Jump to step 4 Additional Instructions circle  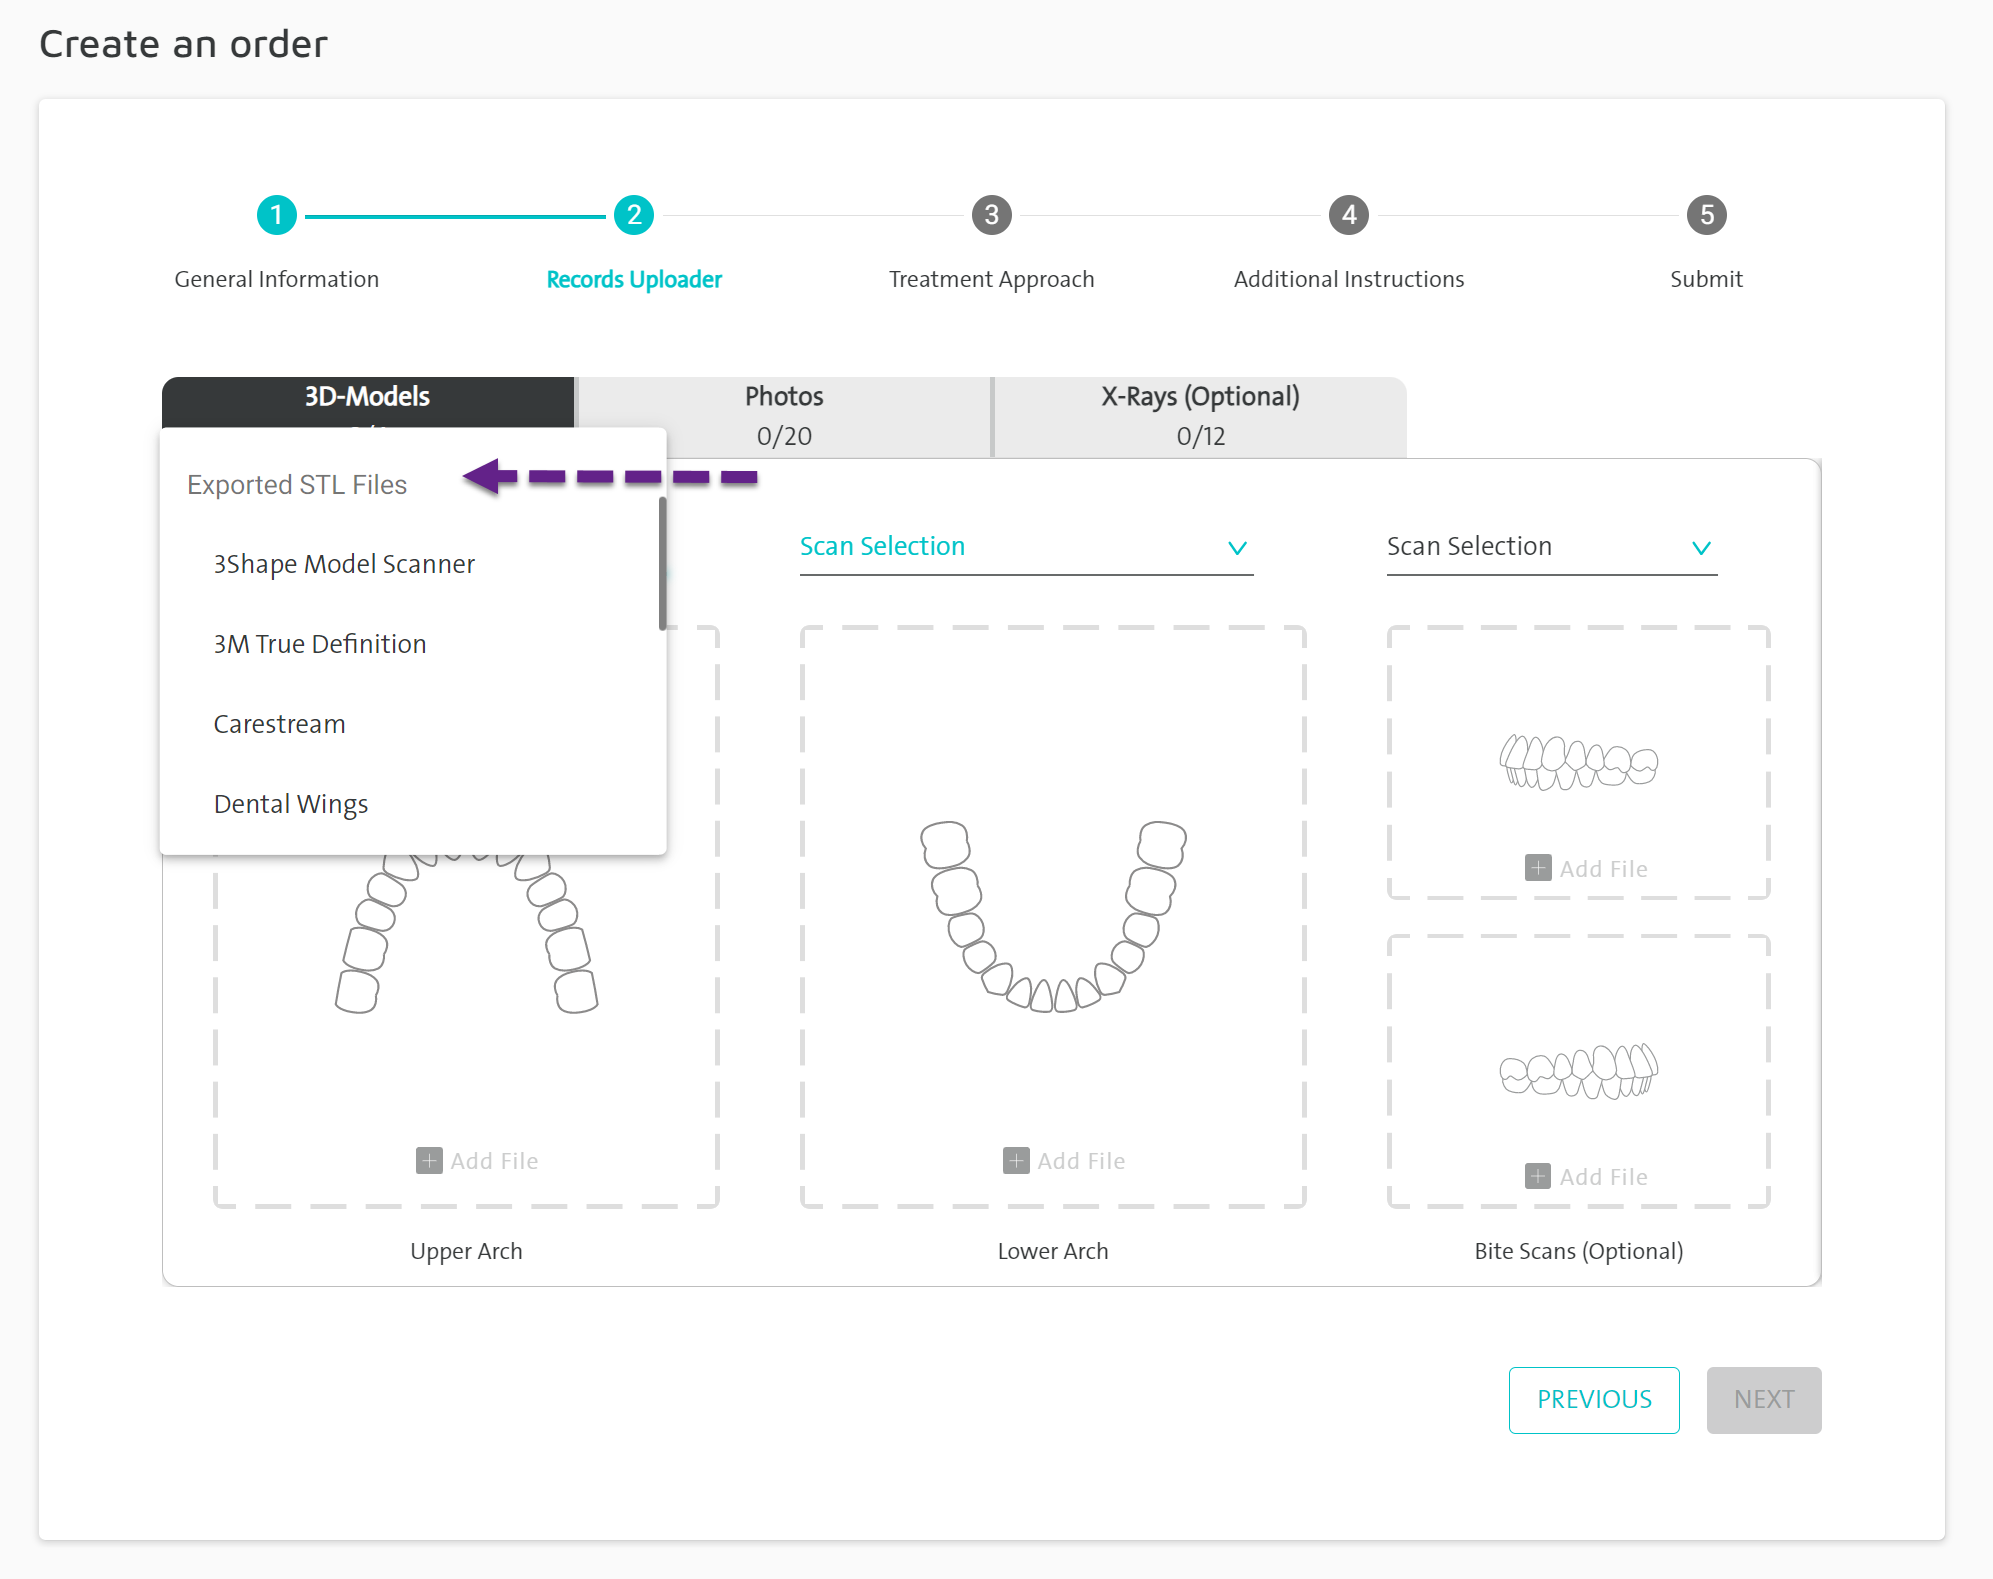point(1348,215)
